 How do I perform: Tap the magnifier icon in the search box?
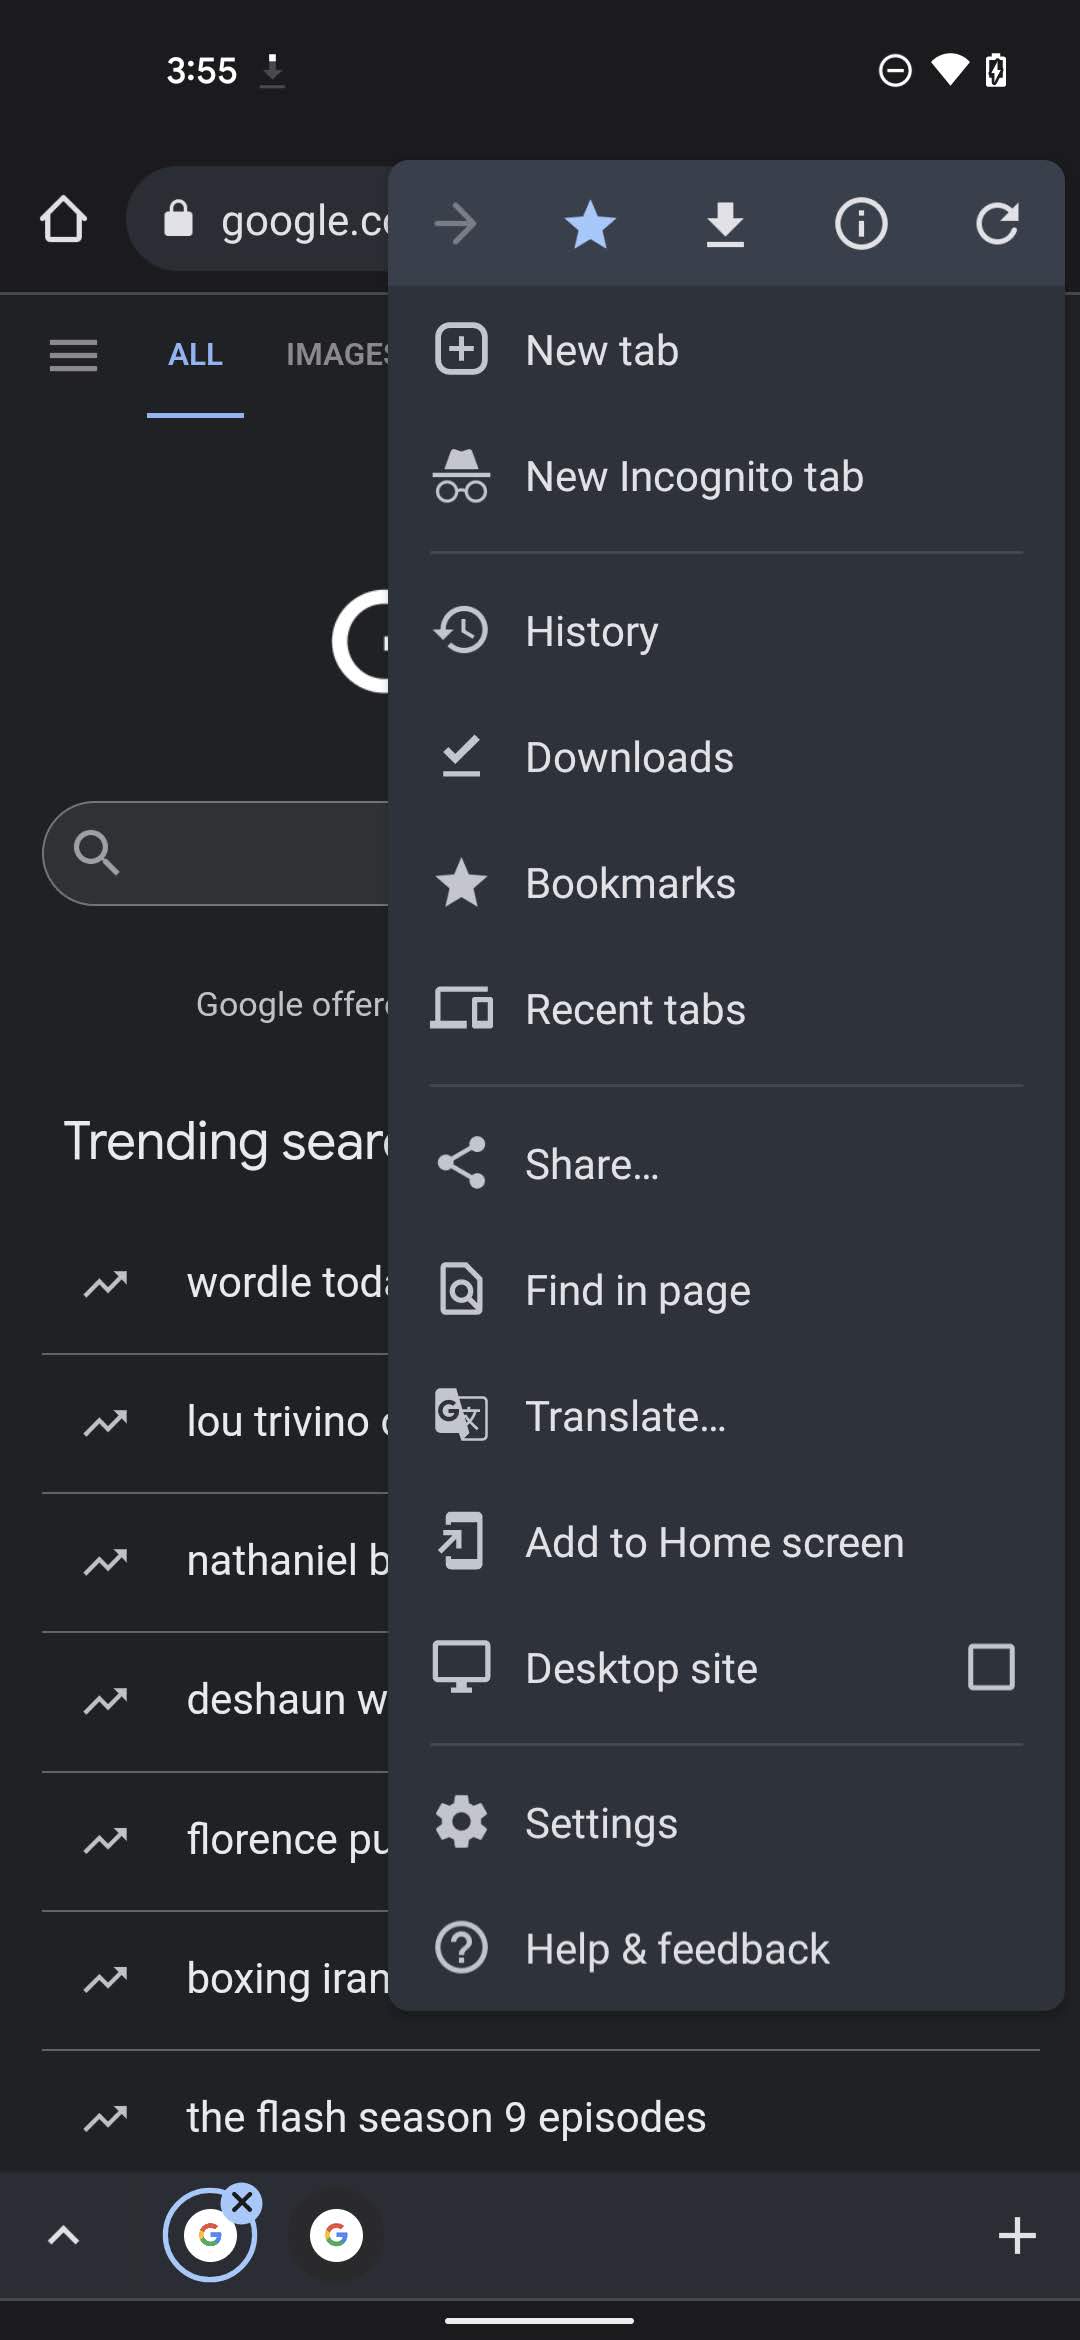coord(96,853)
